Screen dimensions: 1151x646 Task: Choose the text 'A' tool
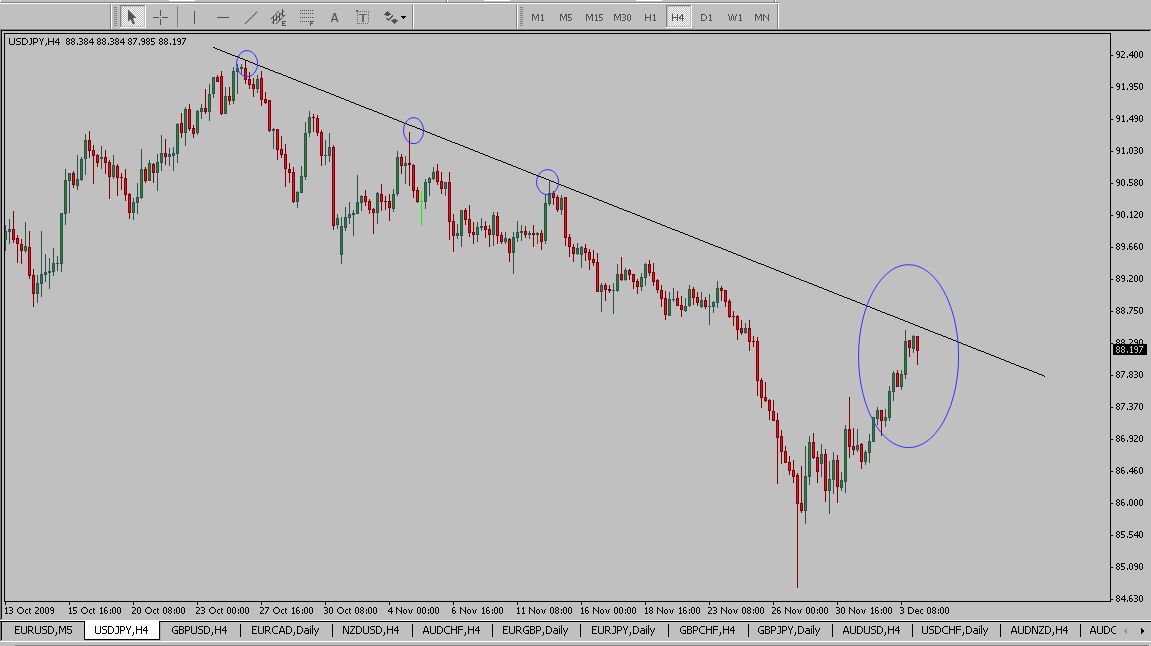click(334, 17)
